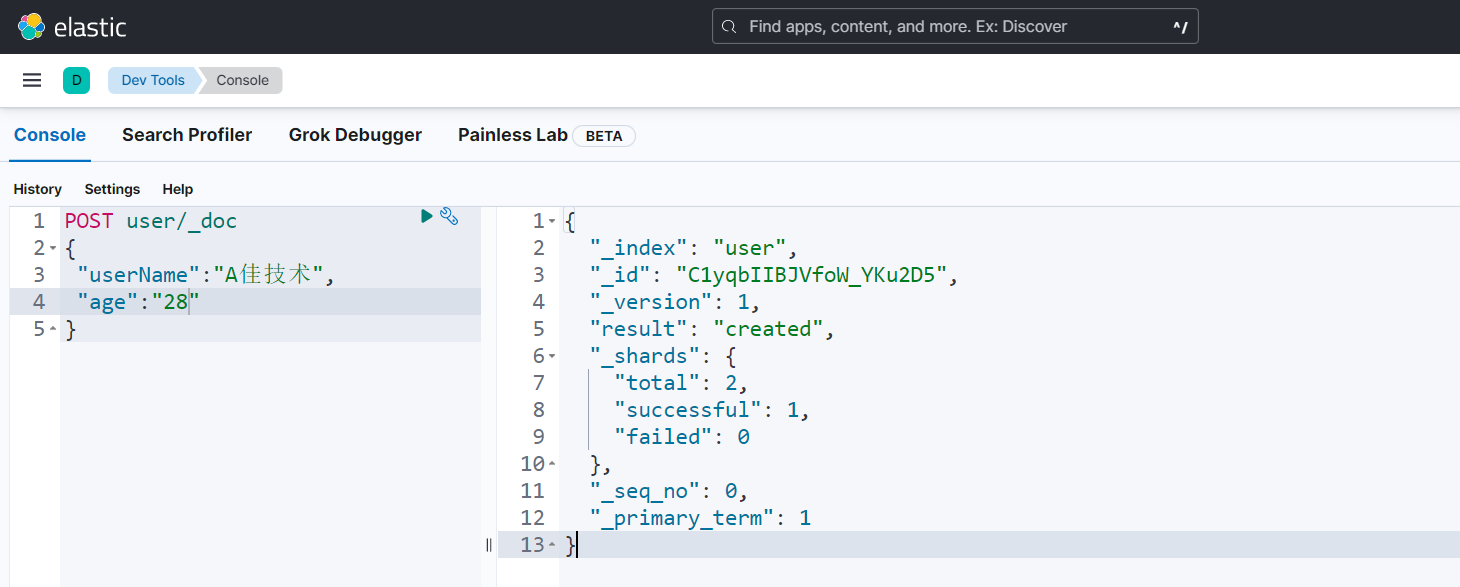Open the hamburger navigation menu
Viewport: 1460px width, 587px height.
point(32,80)
